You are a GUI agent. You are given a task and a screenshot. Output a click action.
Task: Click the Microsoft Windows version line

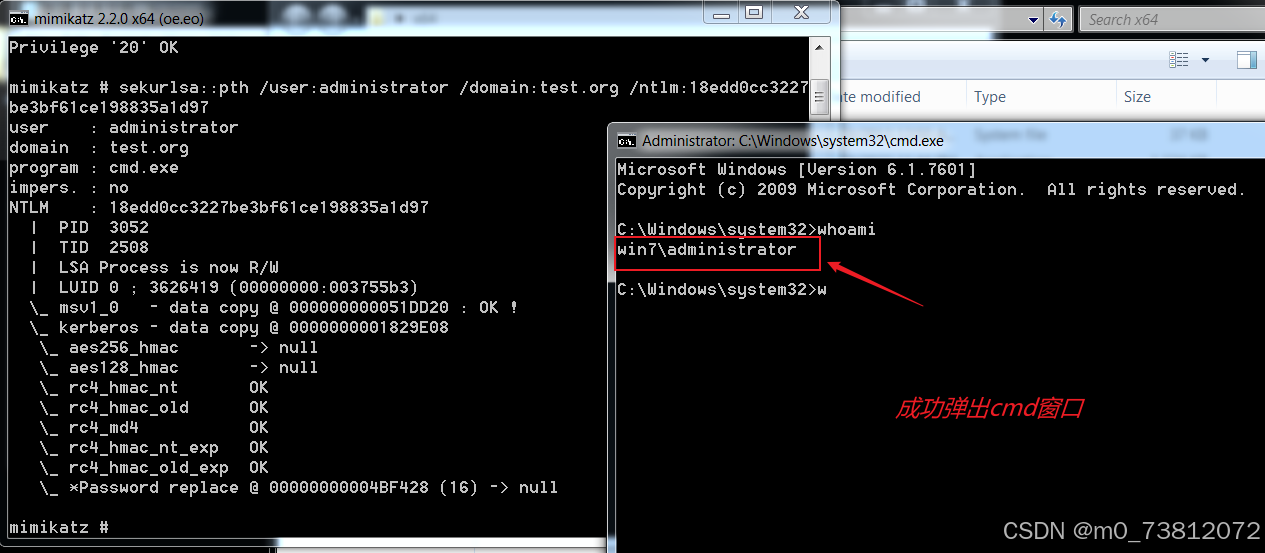tap(797, 170)
